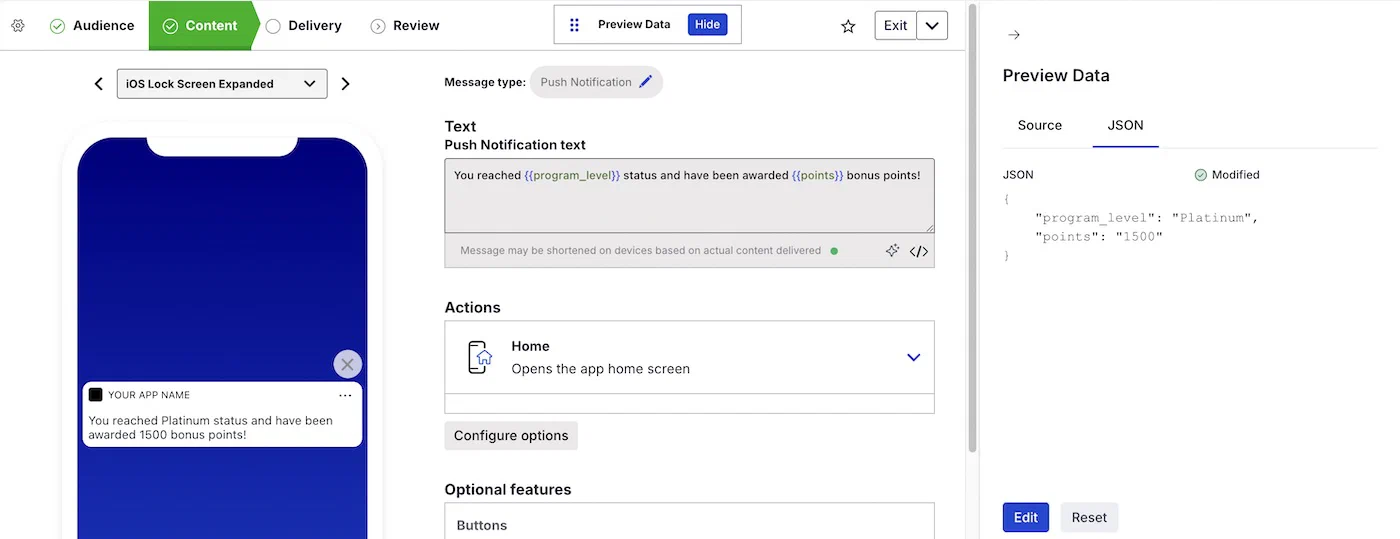Open the AI sparkle assistant icon

coord(892,251)
